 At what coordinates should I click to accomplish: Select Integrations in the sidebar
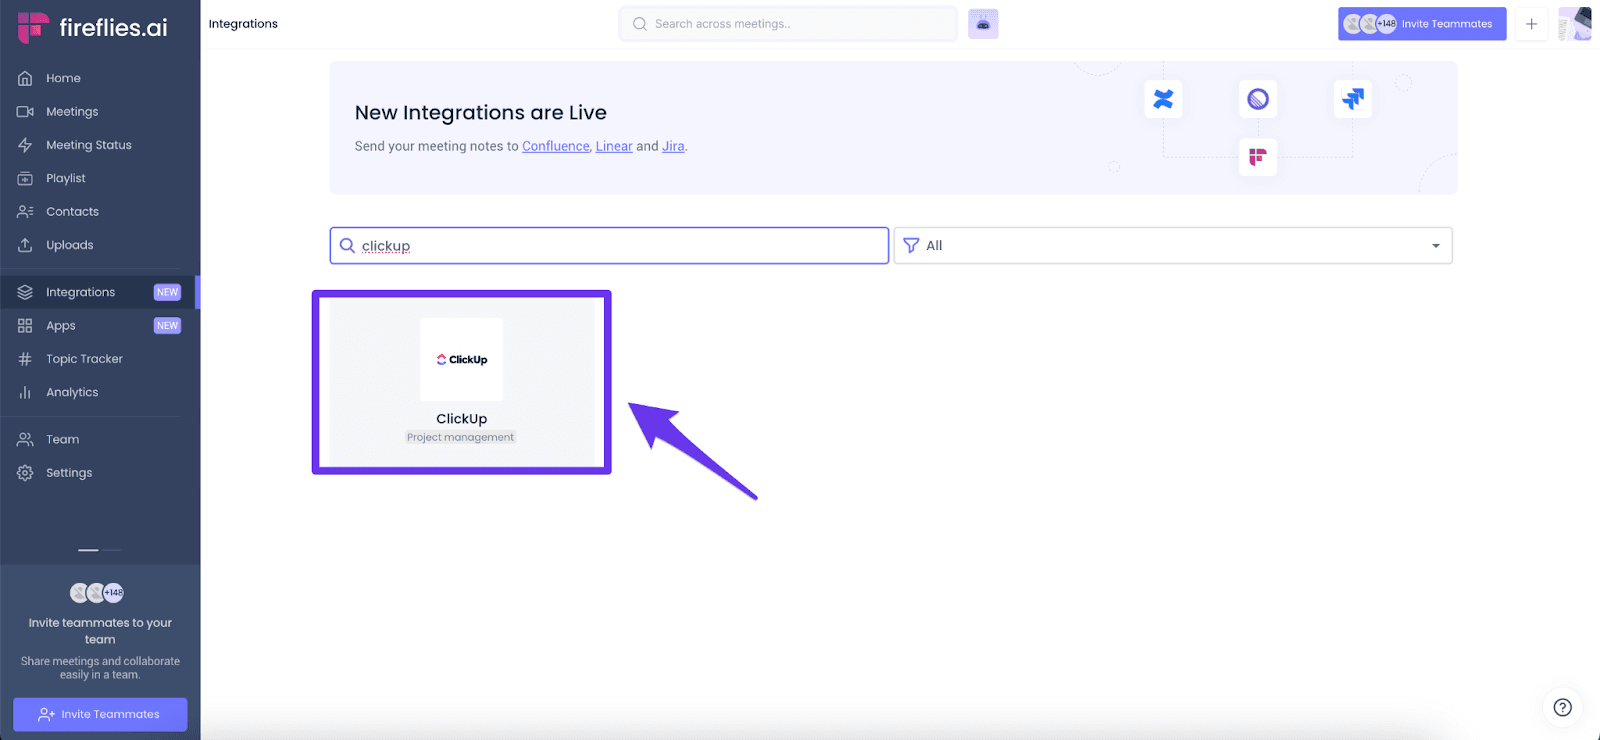click(100, 292)
